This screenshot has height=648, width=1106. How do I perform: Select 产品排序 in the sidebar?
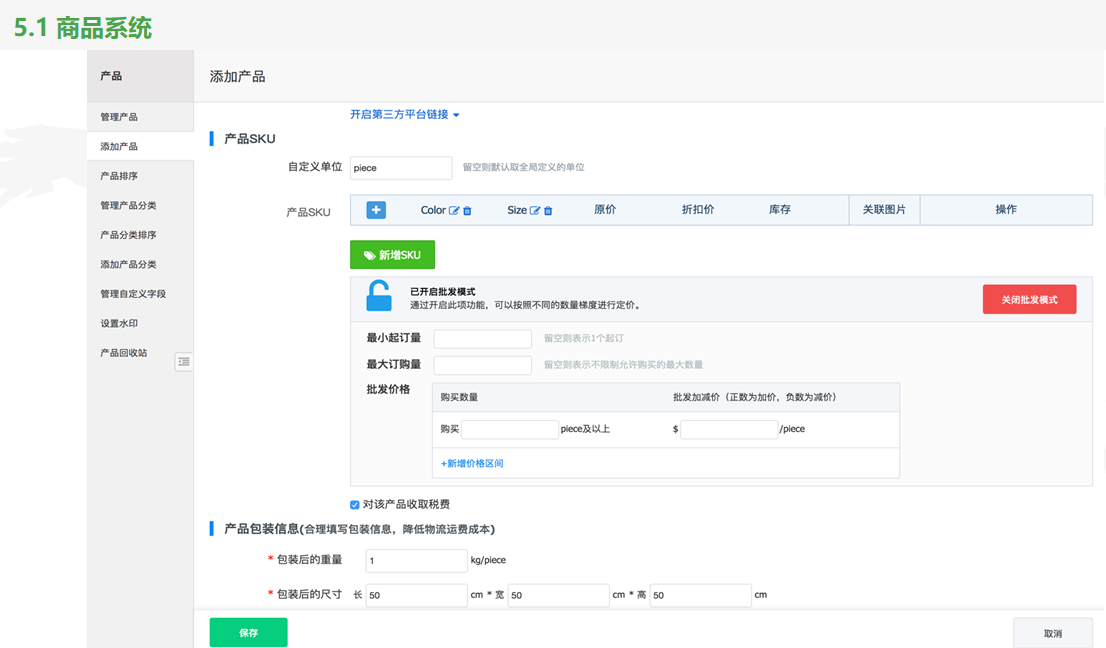point(119,176)
